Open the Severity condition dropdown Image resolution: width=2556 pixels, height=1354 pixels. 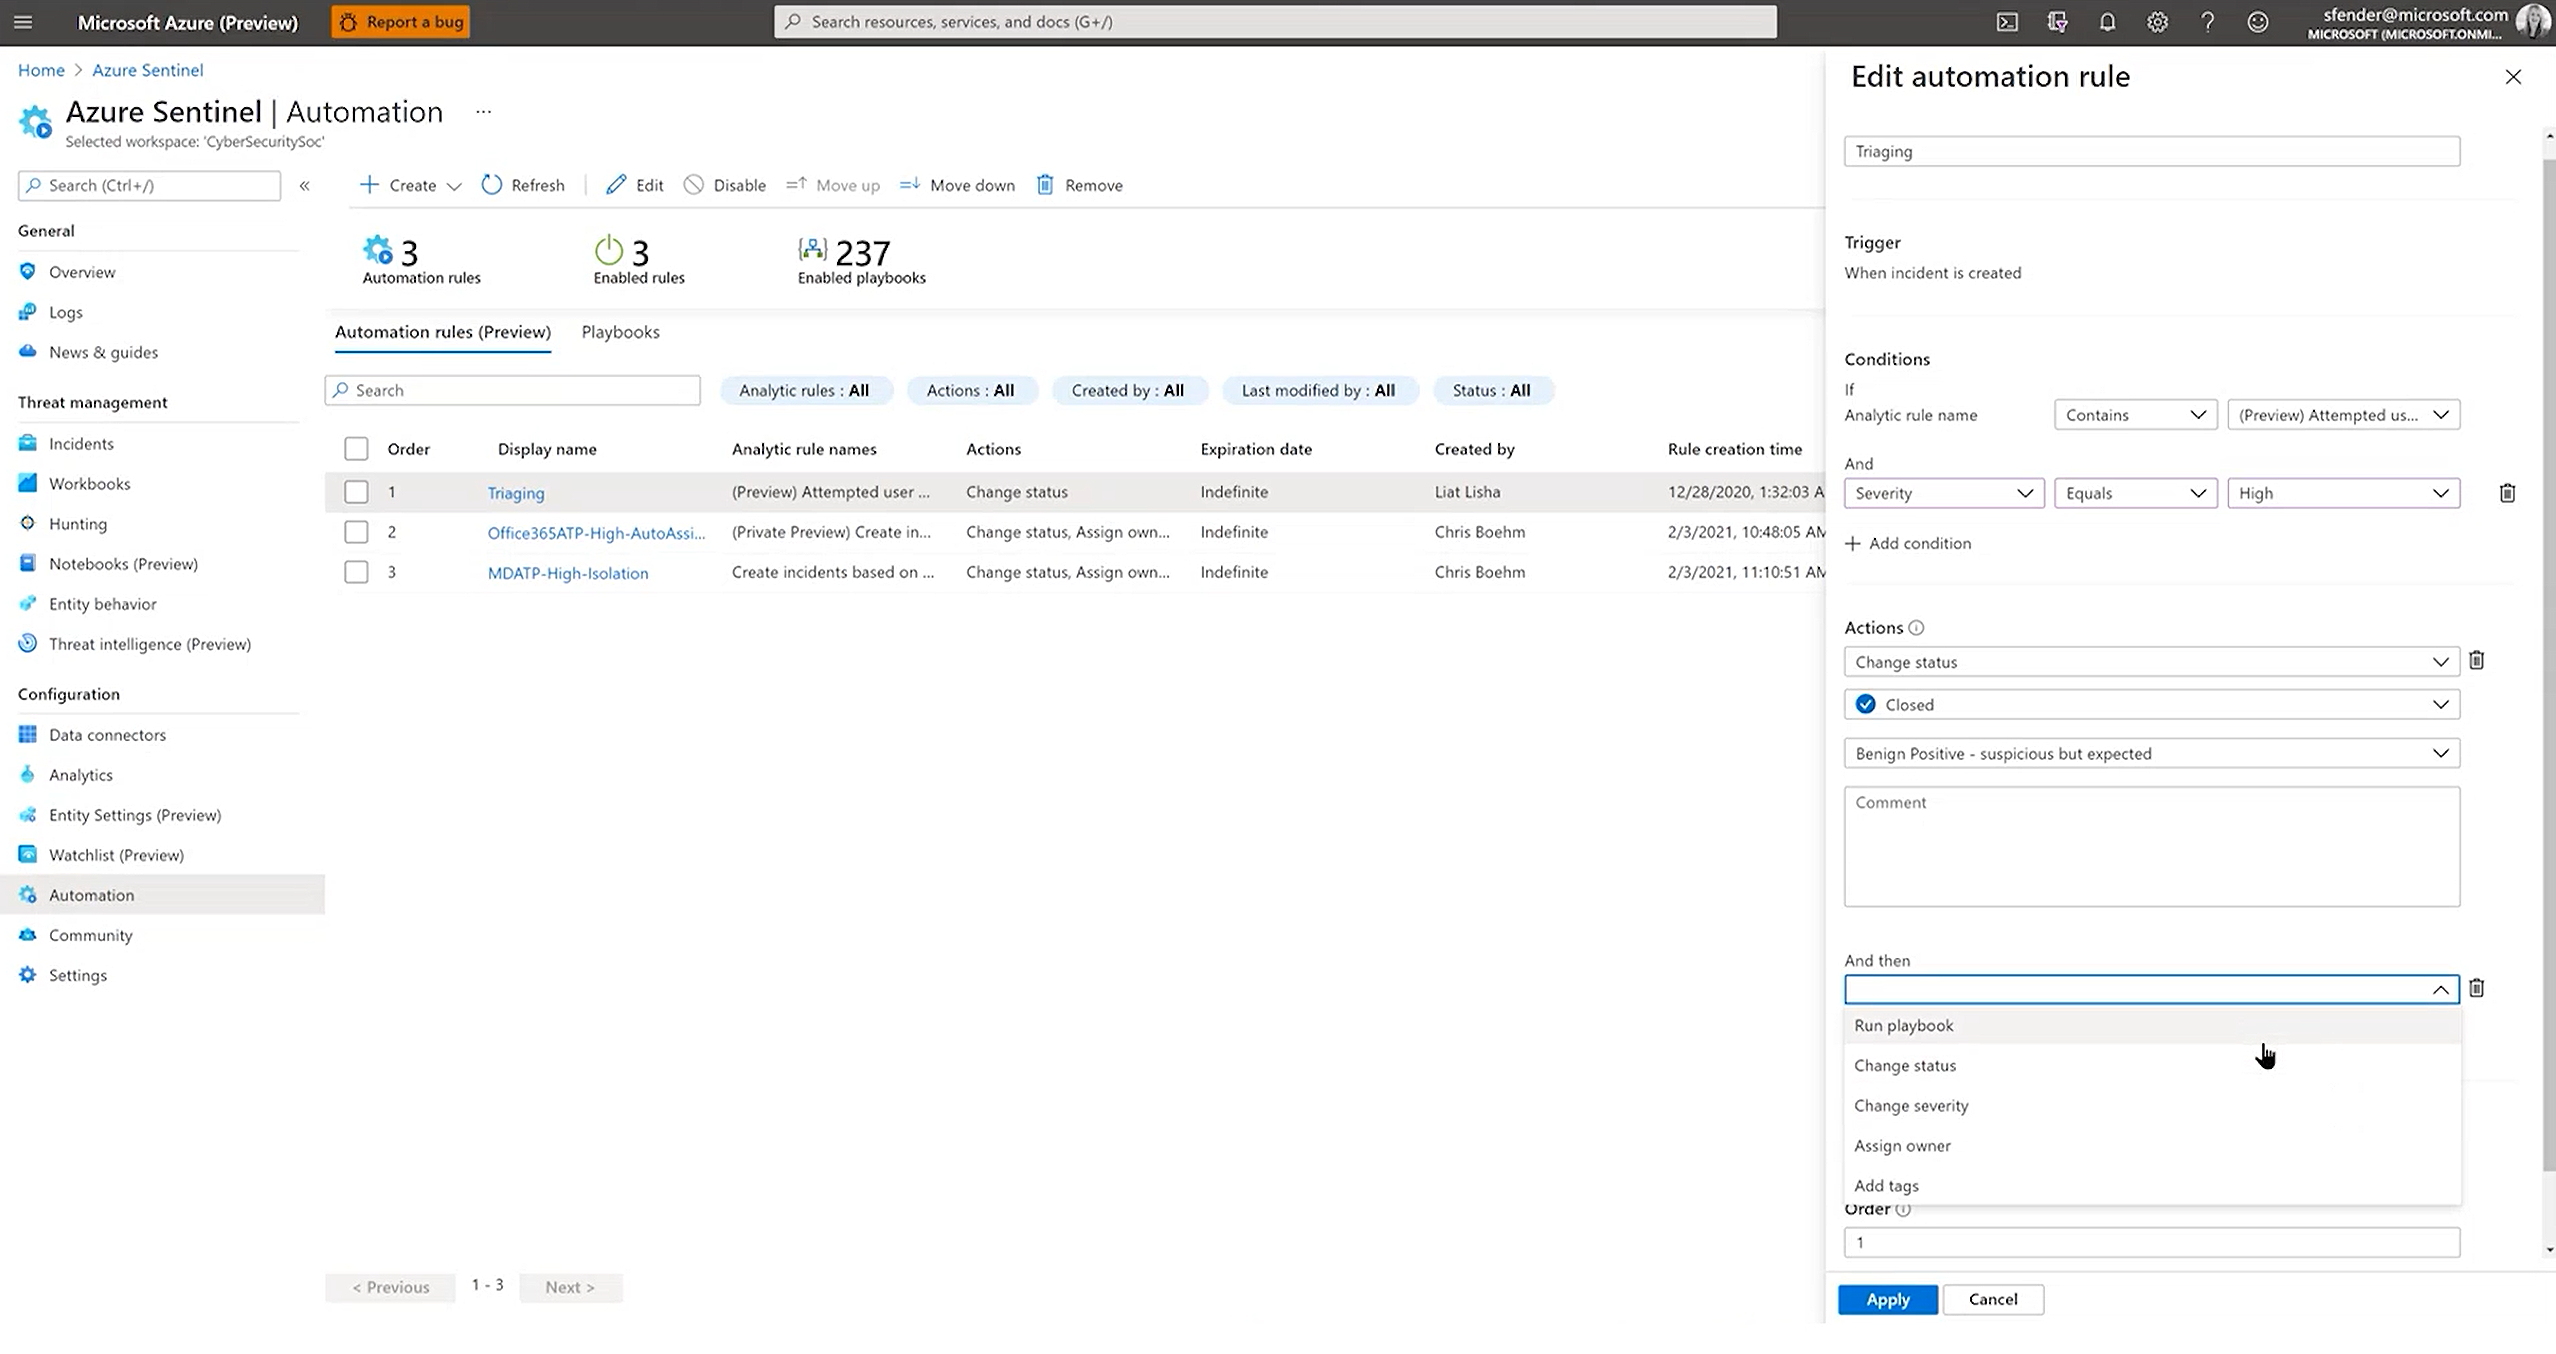1943,492
